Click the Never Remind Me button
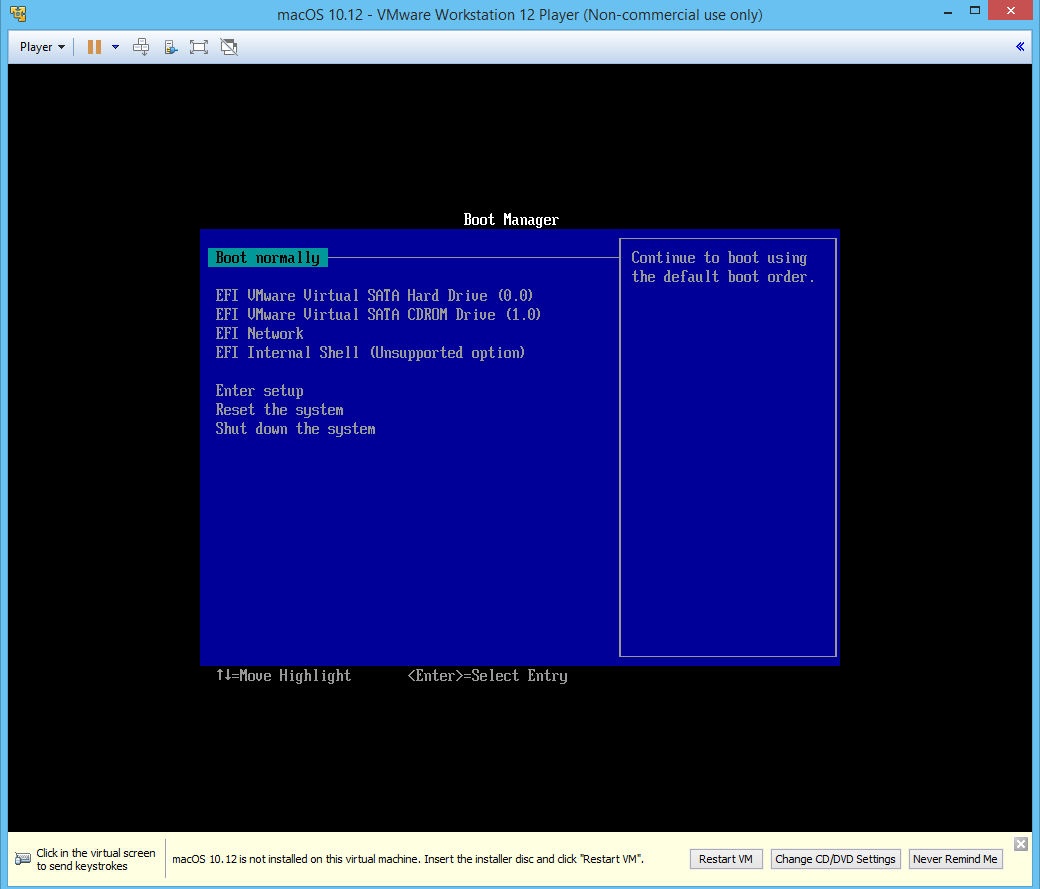Viewport: 1040px width, 889px height. 955,859
